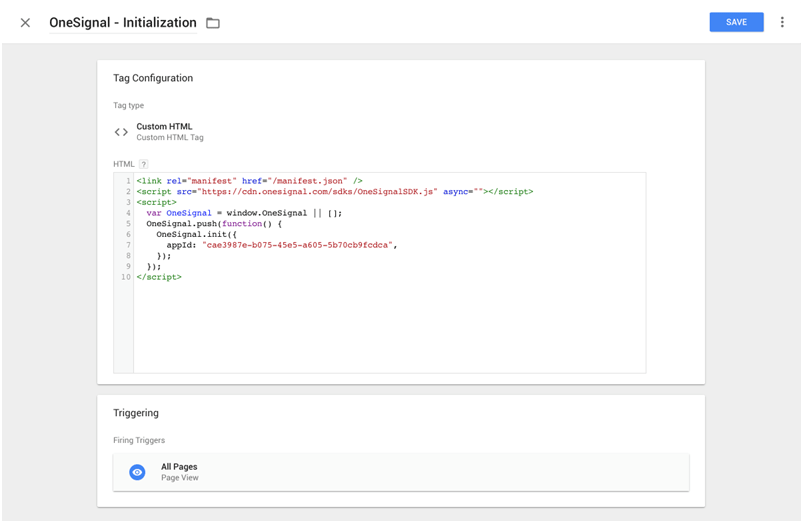Click the HTML help question mark icon
Screen dimensions: 803x523
pos(143,164)
